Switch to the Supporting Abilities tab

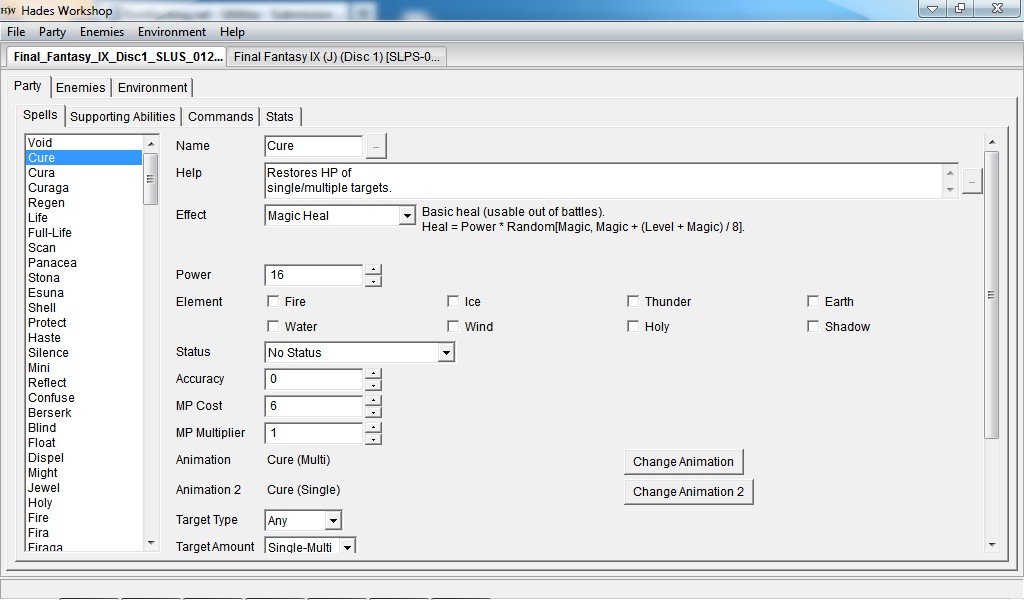click(122, 117)
